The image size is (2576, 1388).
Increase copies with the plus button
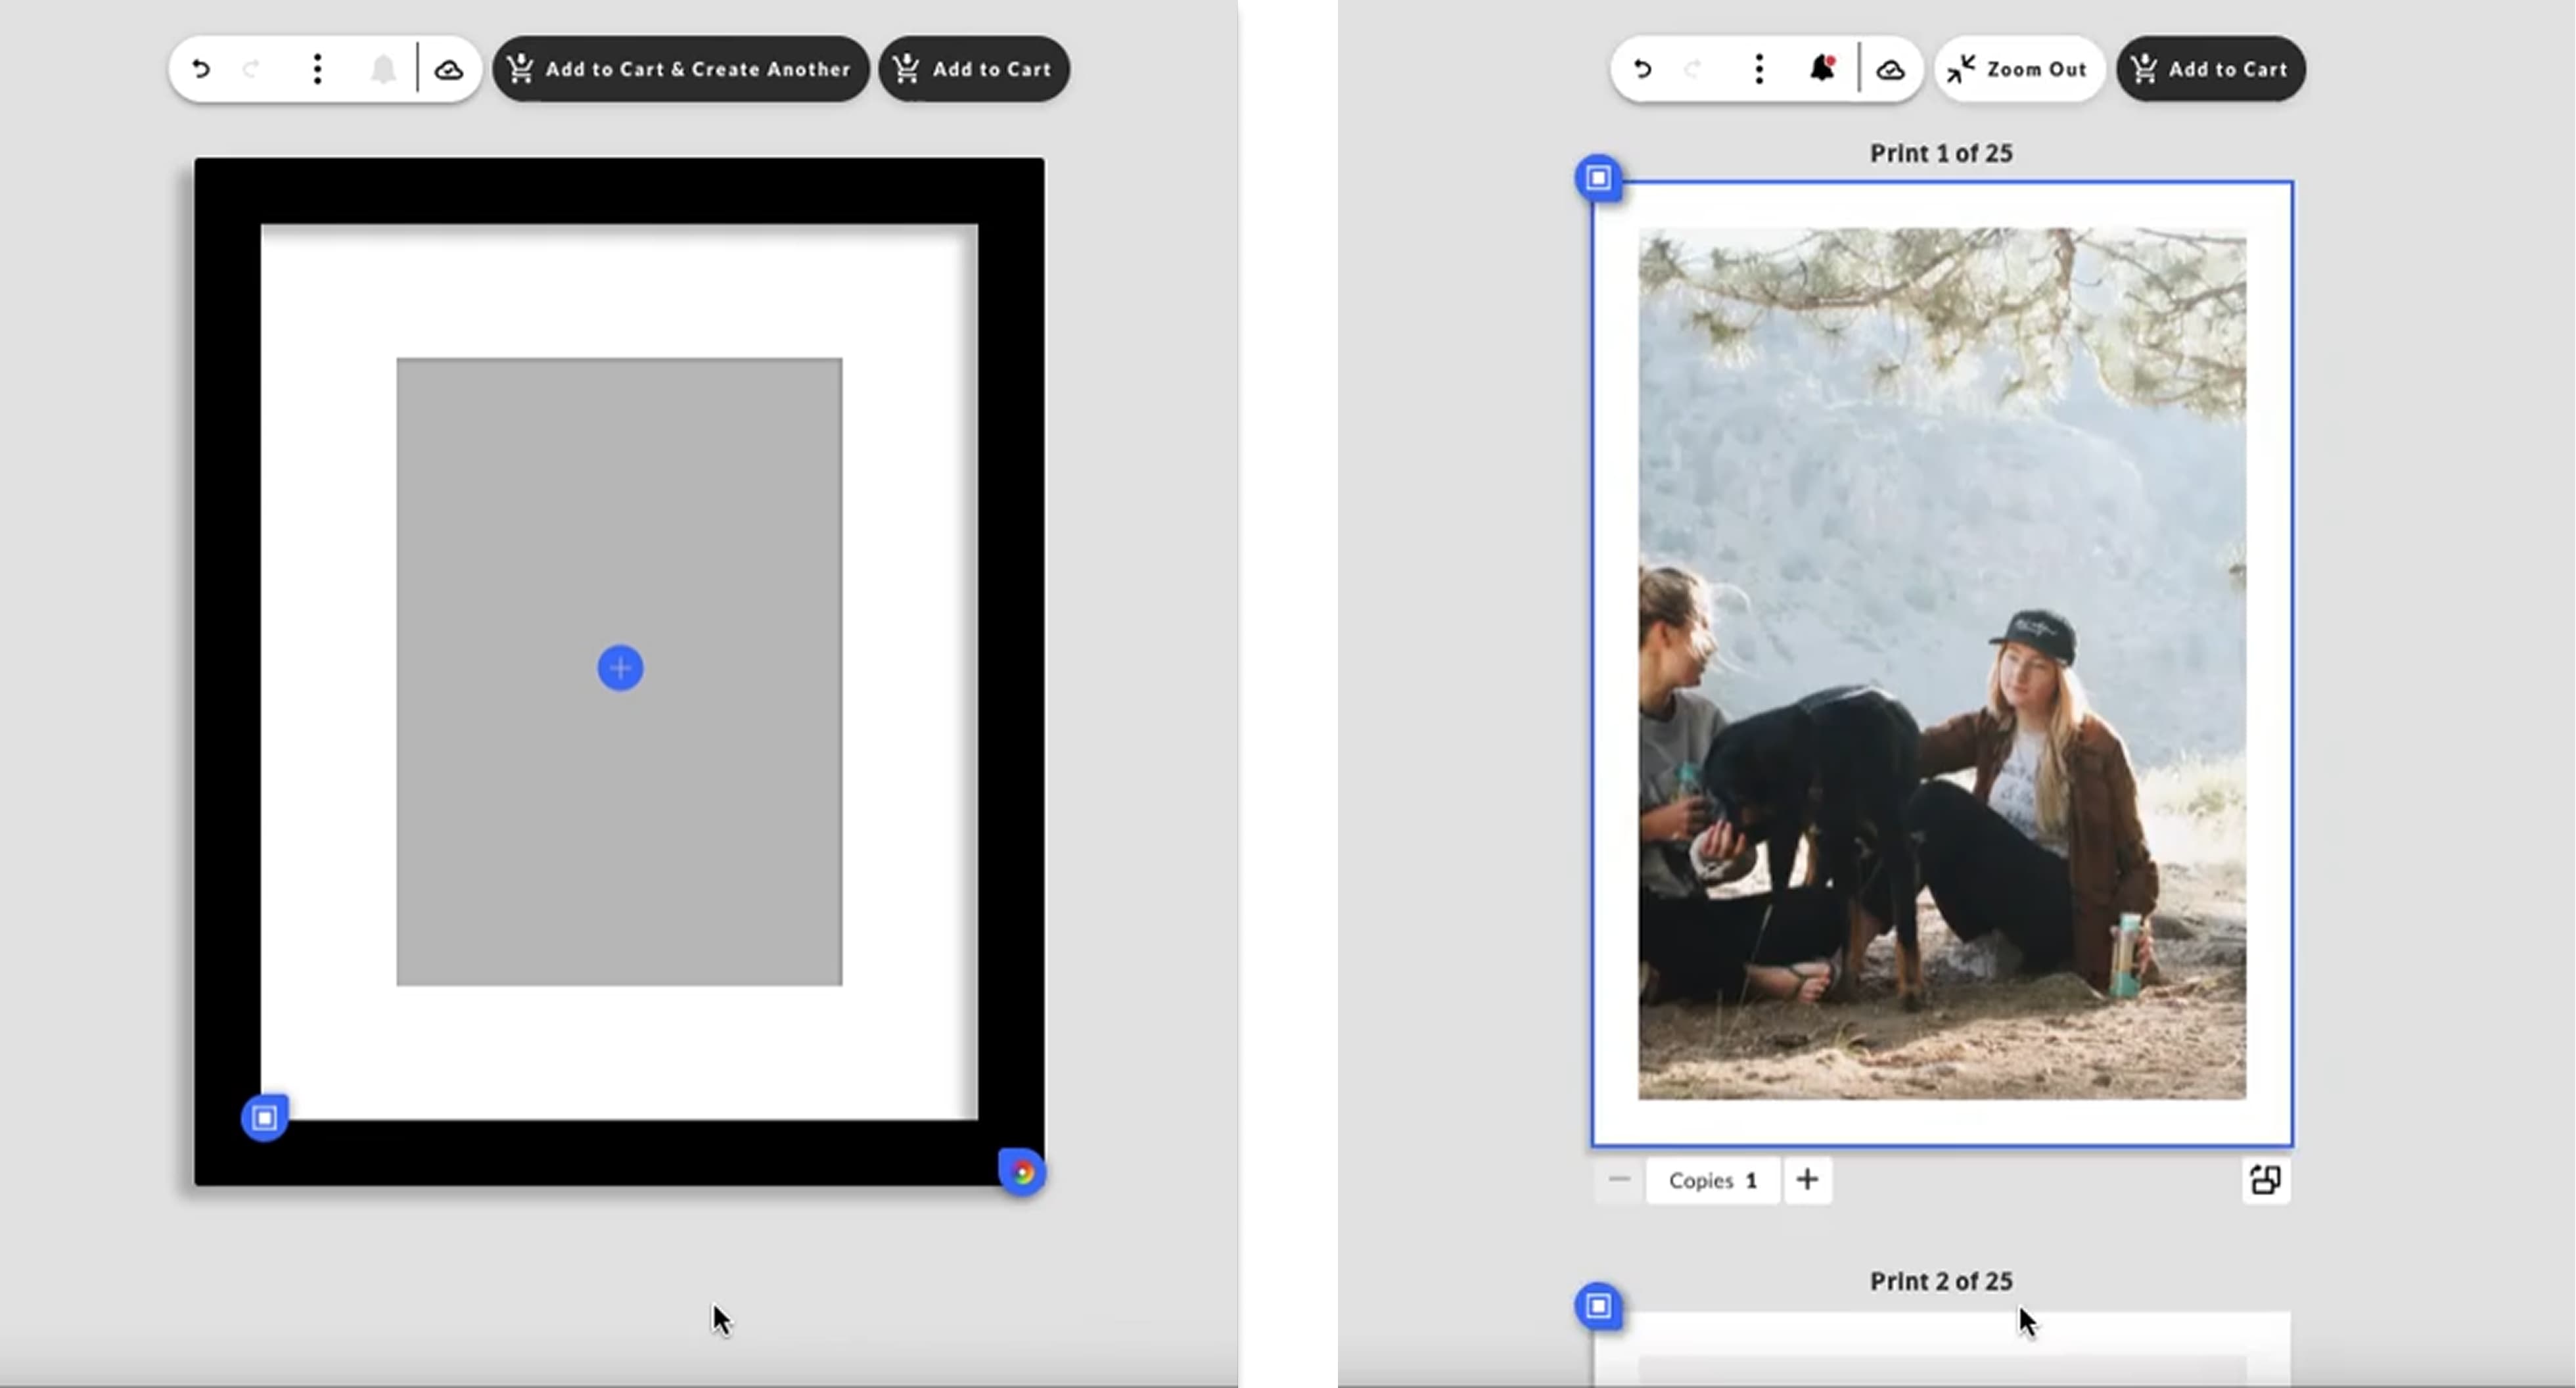(1807, 1180)
